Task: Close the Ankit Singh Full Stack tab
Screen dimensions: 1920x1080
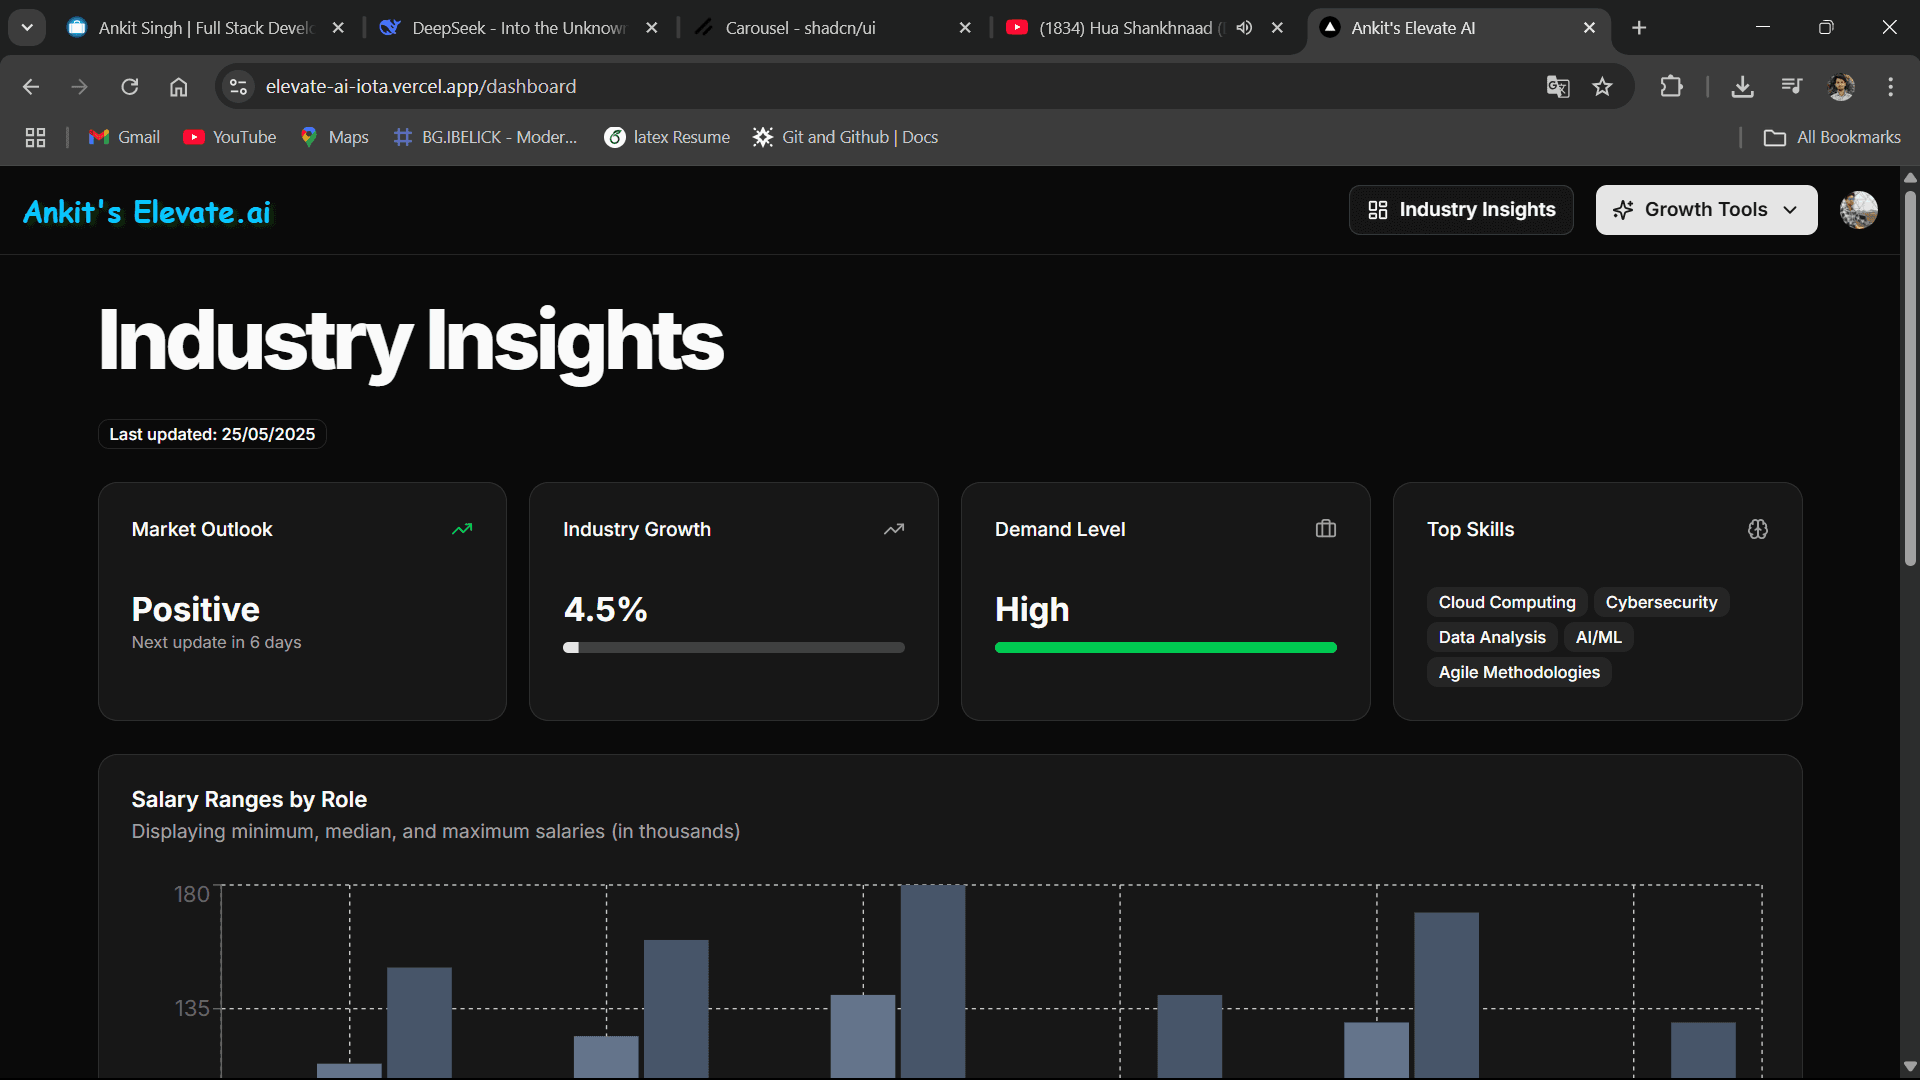Action: (338, 28)
